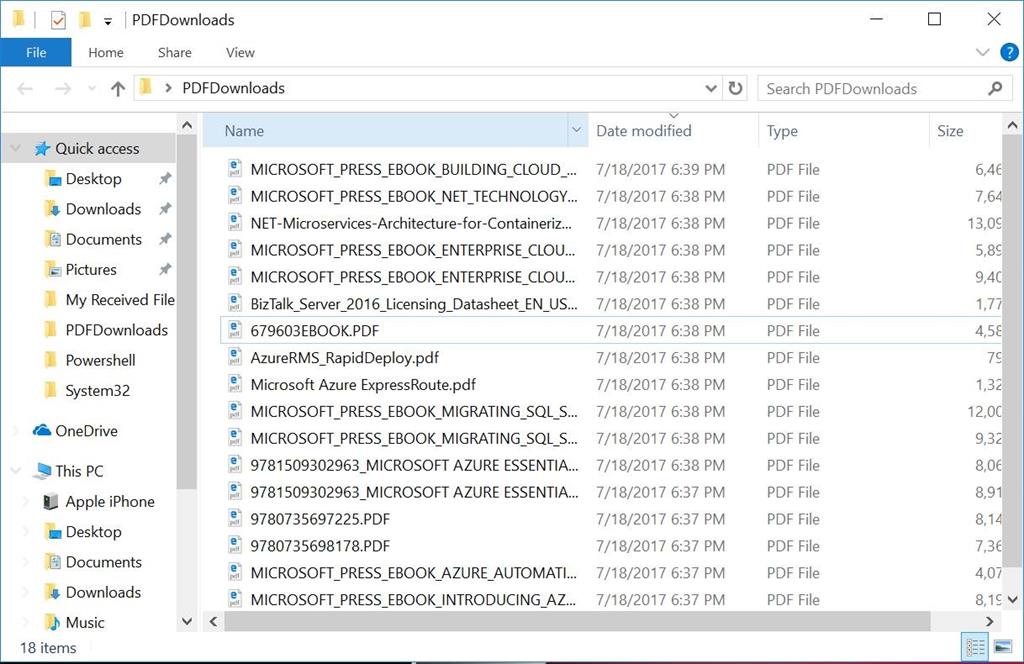Select PDFDownloads in navigation pane
The height and width of the screenshot is (664, 1024).
click(116, 330)
